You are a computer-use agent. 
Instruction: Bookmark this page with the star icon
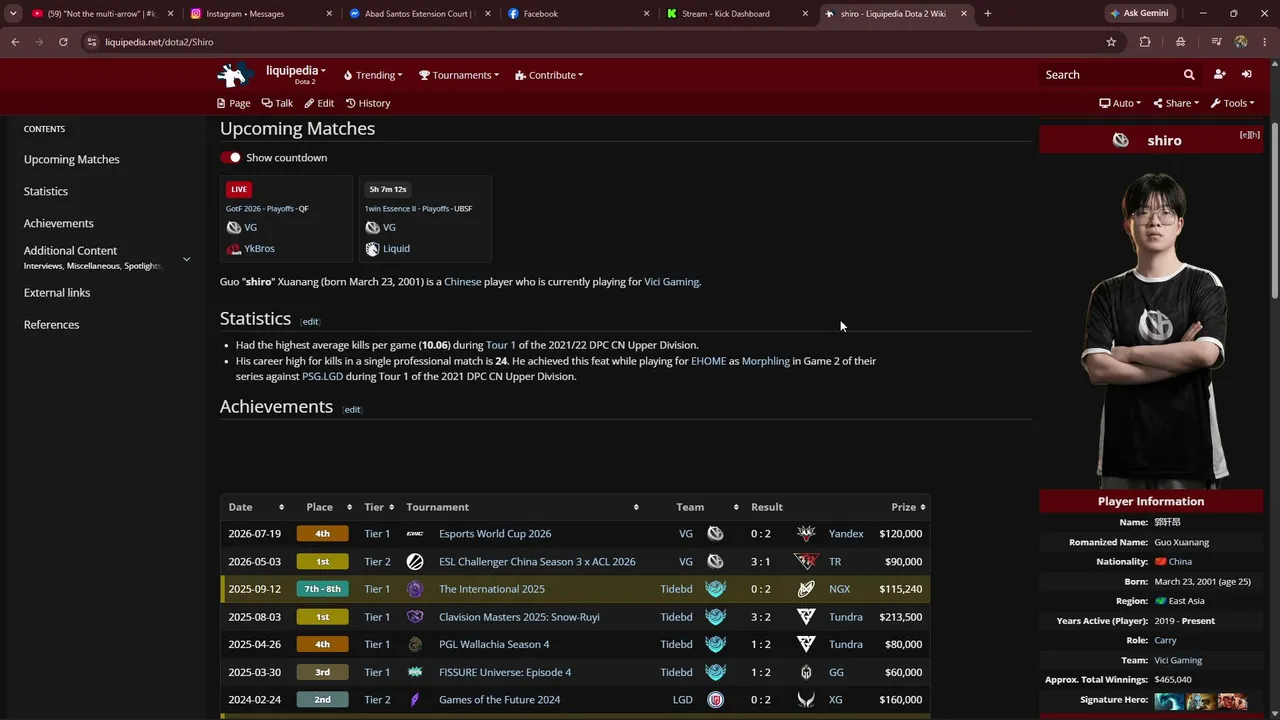(x=1111, y=42)
